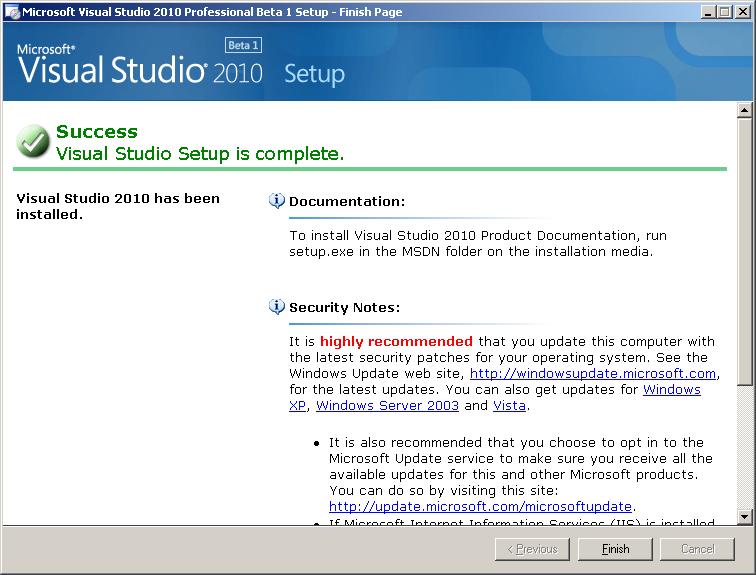Screen dimensions: 756x575
Task: Click the green success checkmark icon
Action: pyautogui.click(x=33, y=141)
